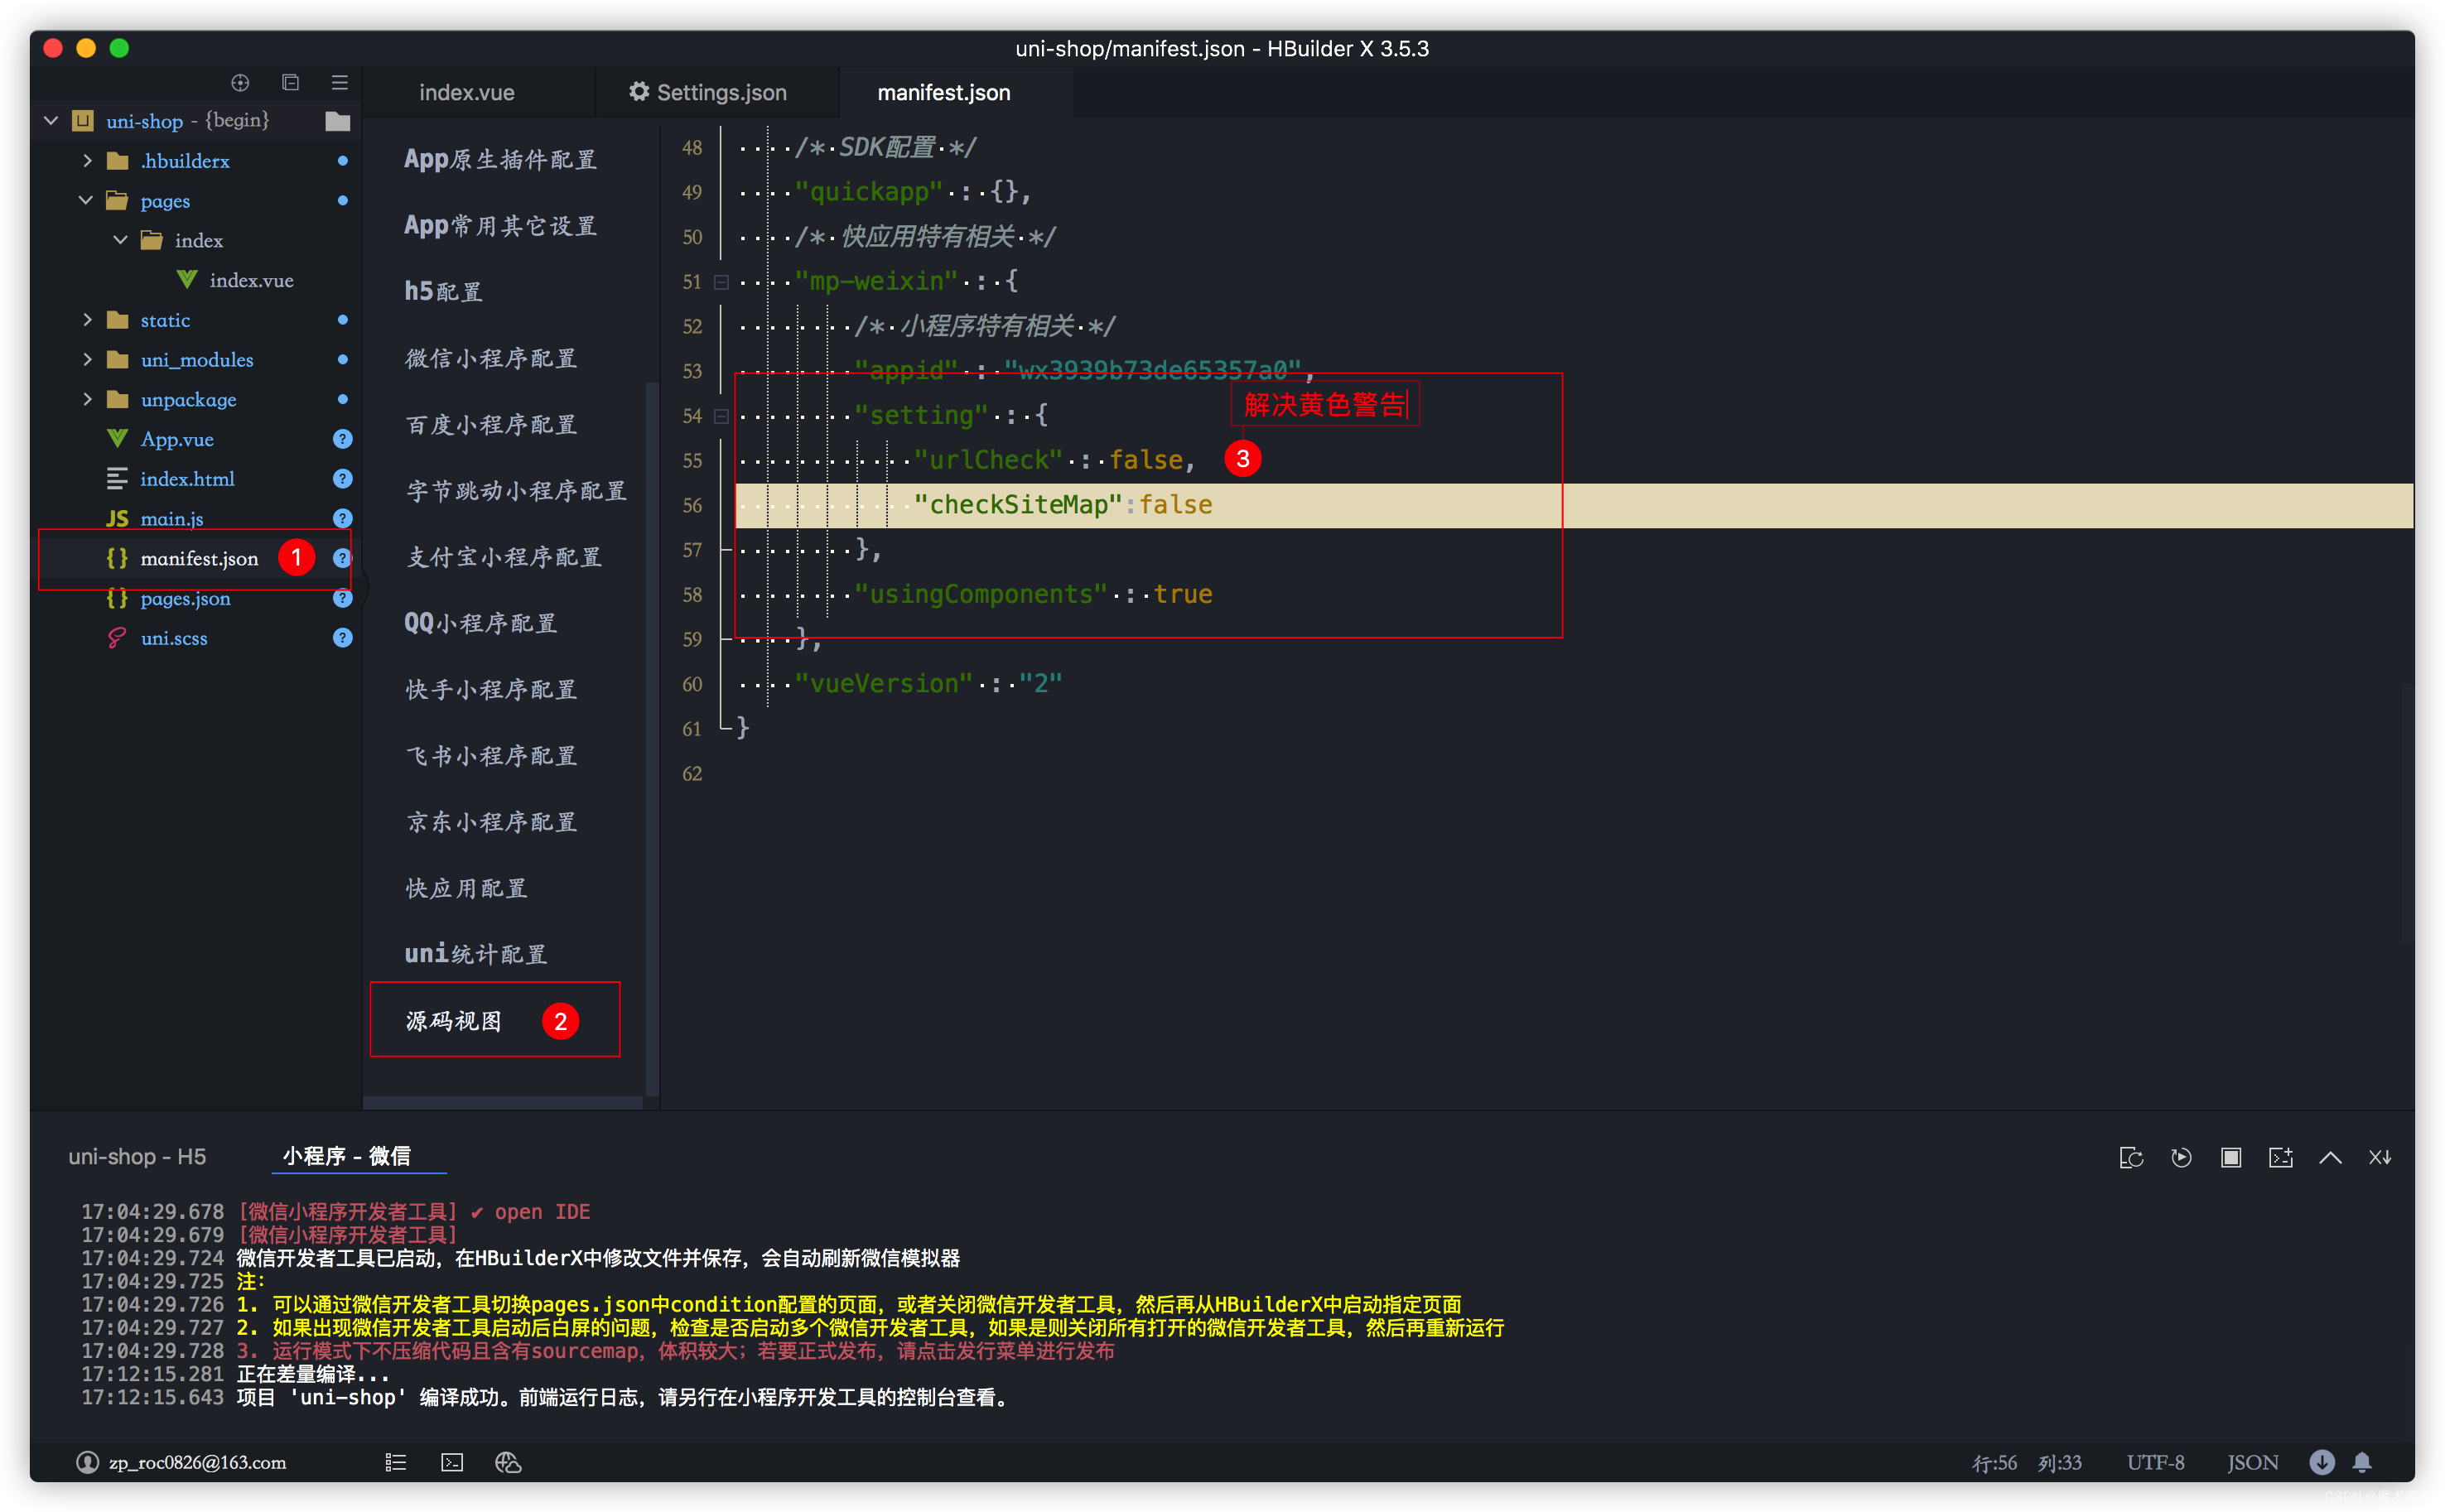Screen dimensions: 2445x1512
Task: Click the zp_roc0826@163.com account label
Action: 198,1462
